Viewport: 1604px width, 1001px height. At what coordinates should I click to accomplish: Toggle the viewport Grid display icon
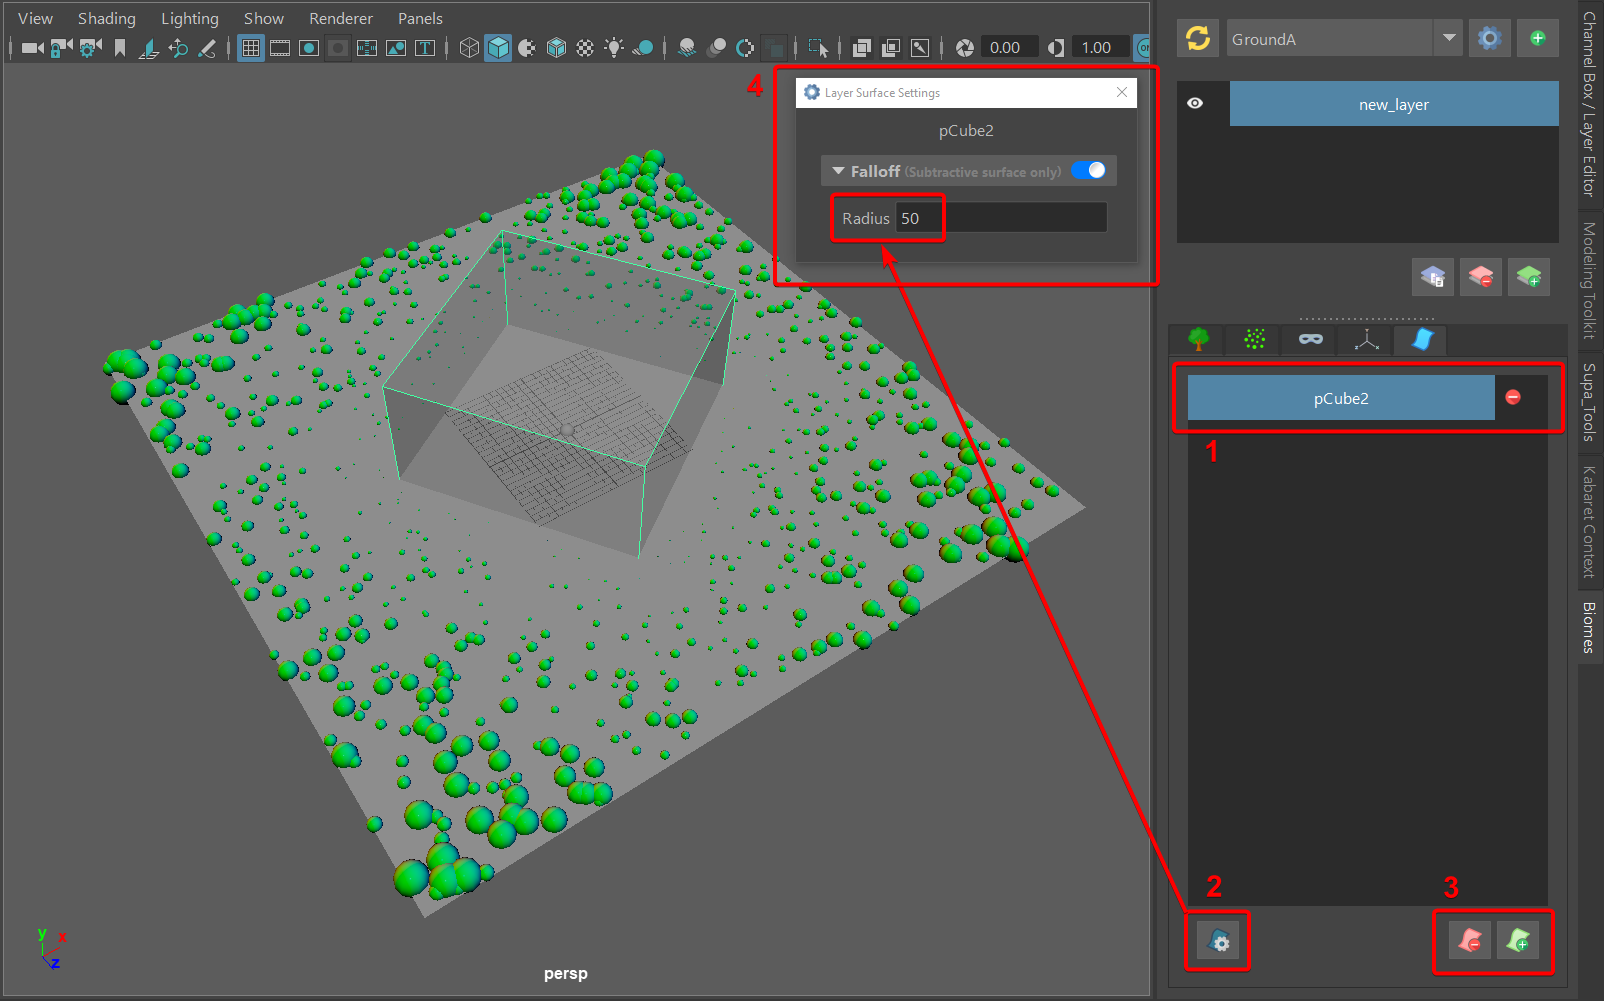click(251, 47)
